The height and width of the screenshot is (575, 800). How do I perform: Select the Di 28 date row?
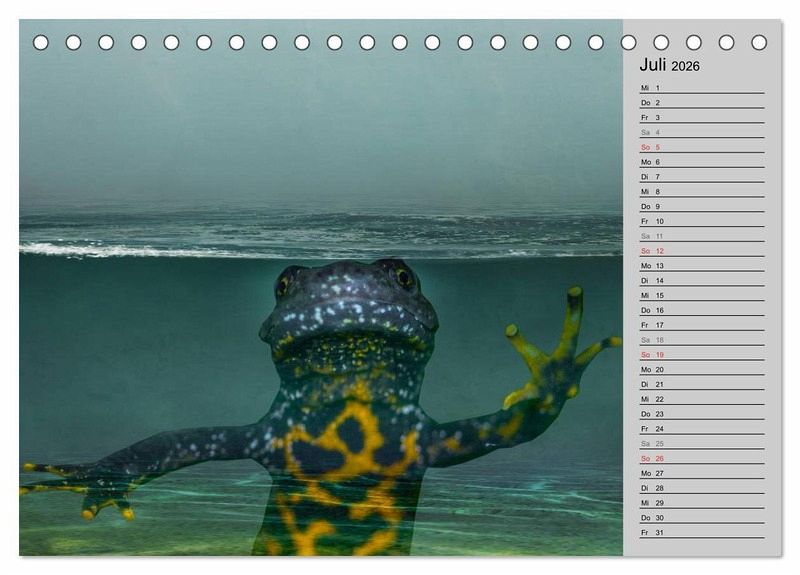(701, 488)
